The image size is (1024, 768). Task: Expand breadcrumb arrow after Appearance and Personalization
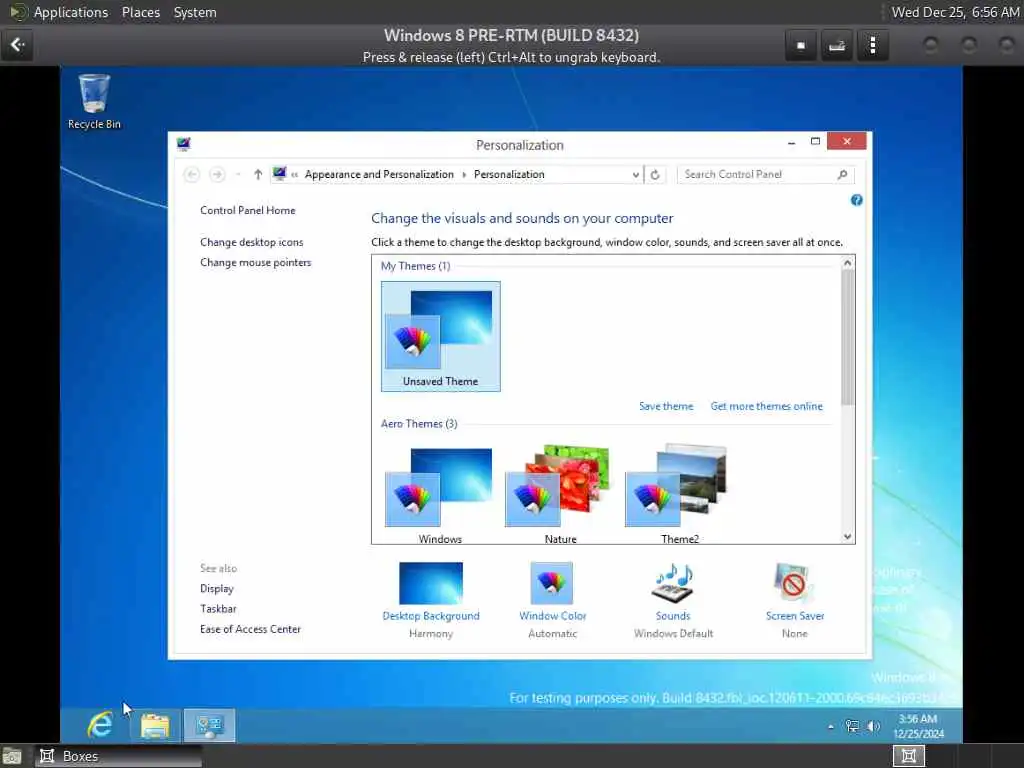tap(464, 174)
